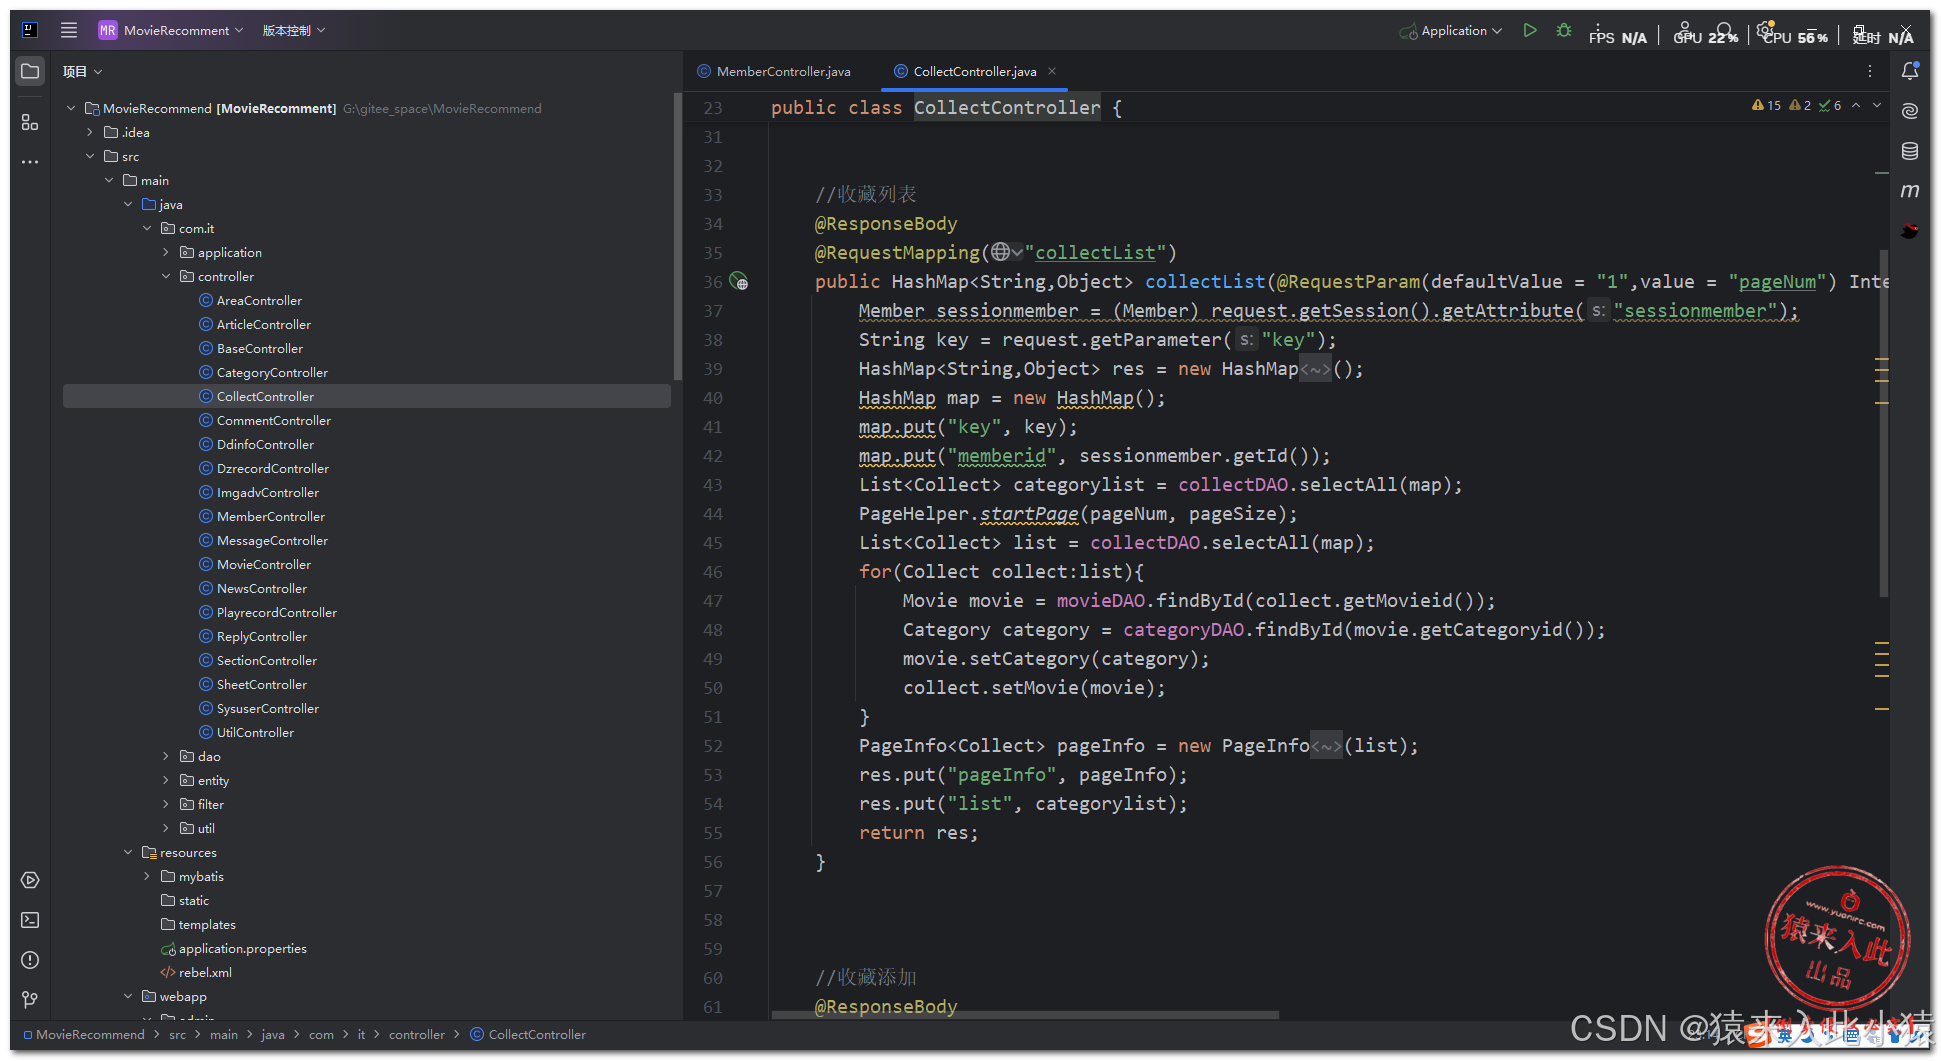Click the src breadcrumb
The width and height of the screenshot is (1941, 1061).
click(177, 1035)
